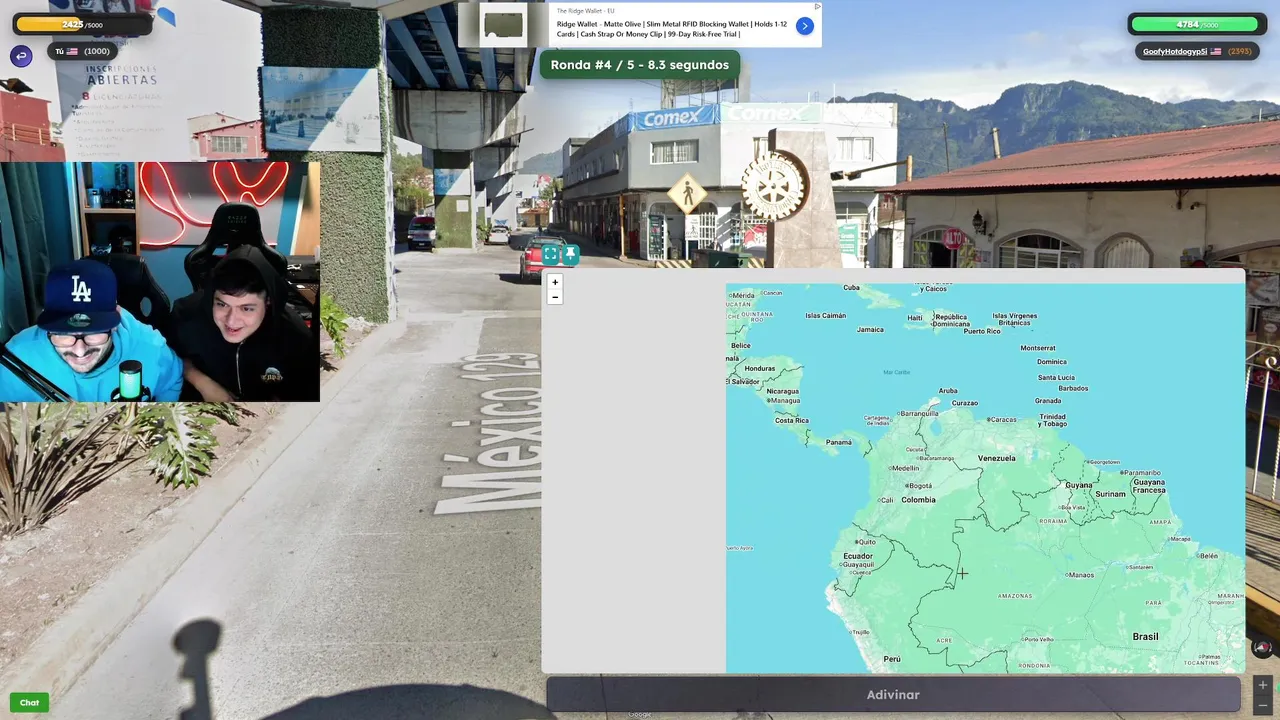
Task: Click Mérida city on the map
Action: coord(743,294)
